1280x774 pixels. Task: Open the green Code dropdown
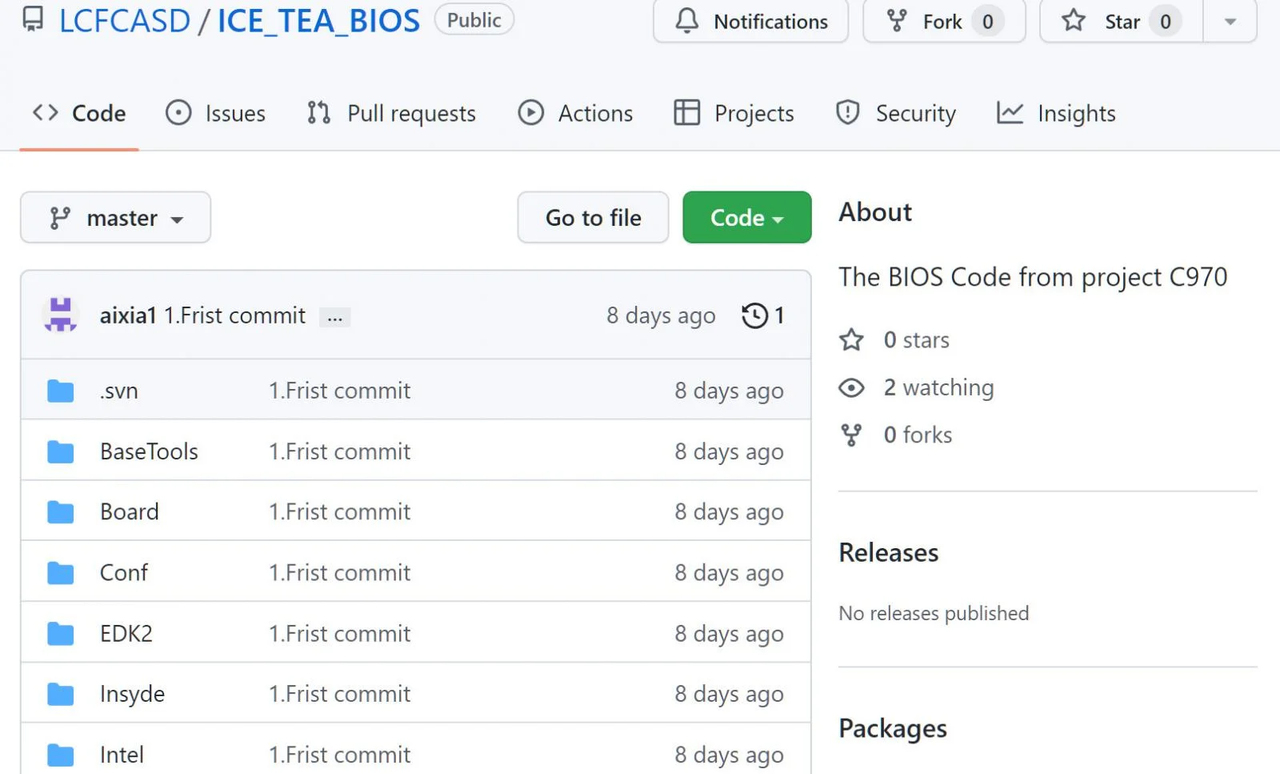(747, 218)
